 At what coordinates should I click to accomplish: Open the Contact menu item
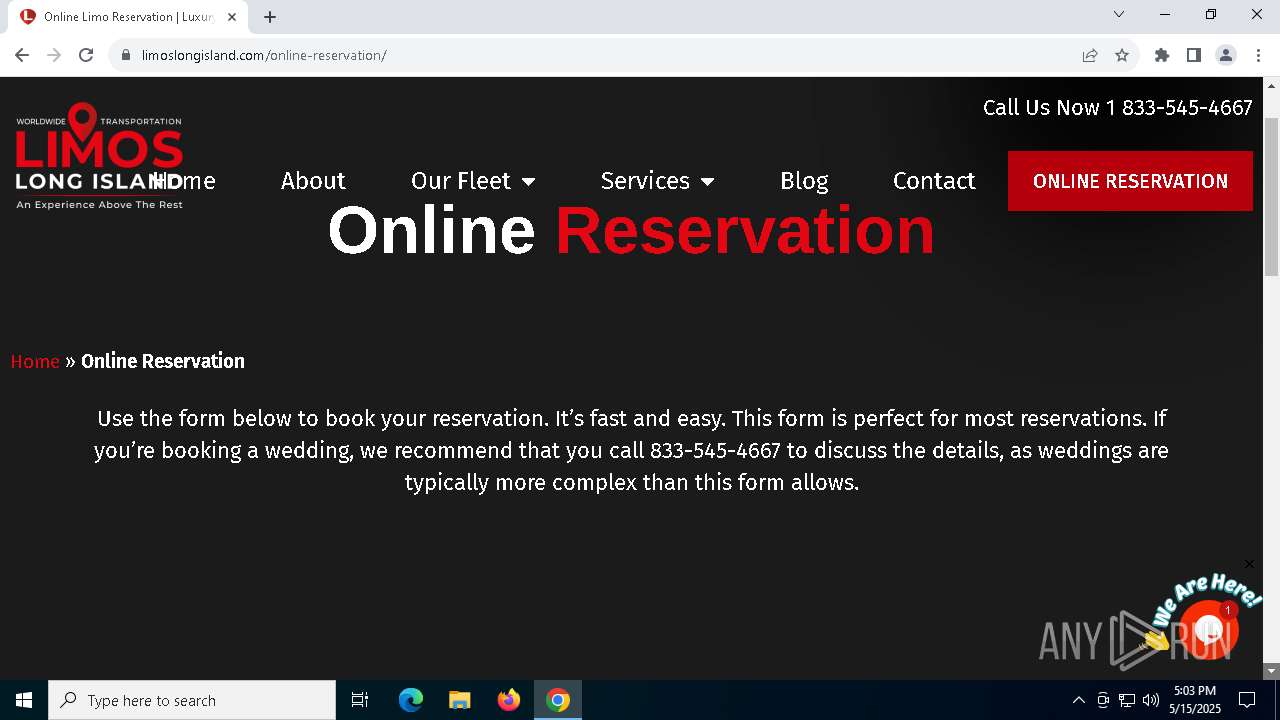pos(934,181)
